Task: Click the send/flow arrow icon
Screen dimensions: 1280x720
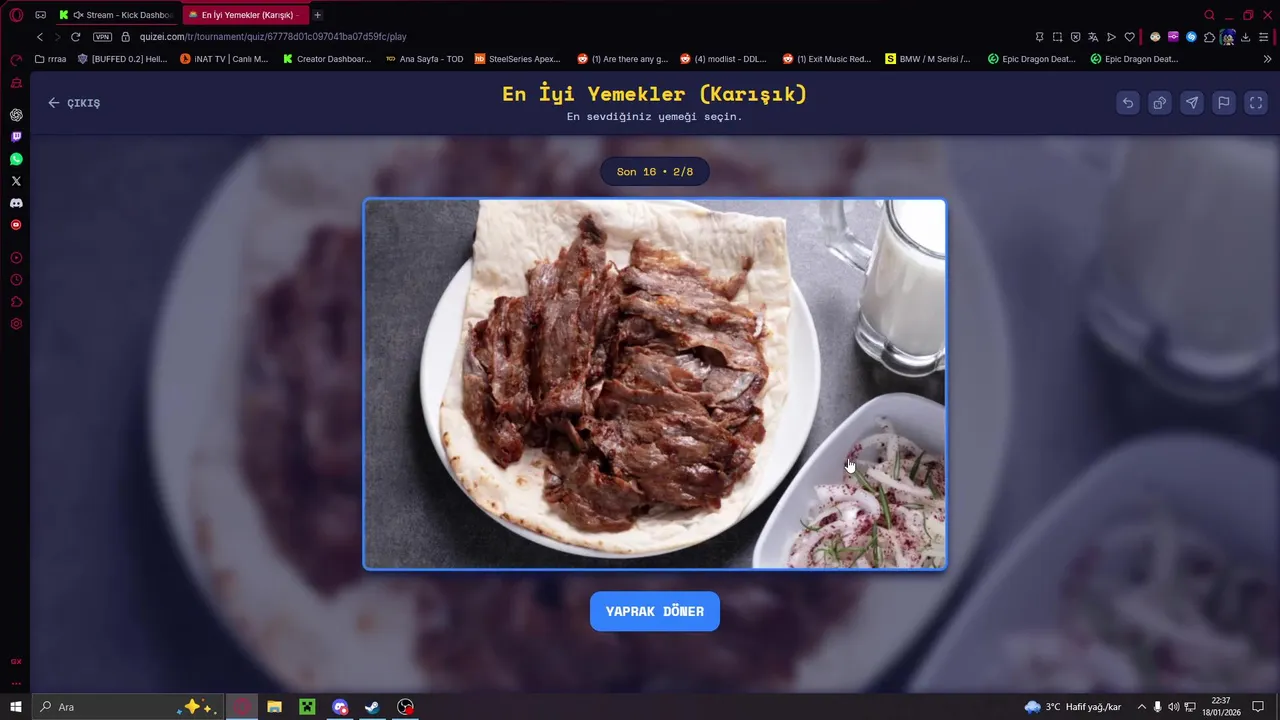Action: [x=1112, y=37]
